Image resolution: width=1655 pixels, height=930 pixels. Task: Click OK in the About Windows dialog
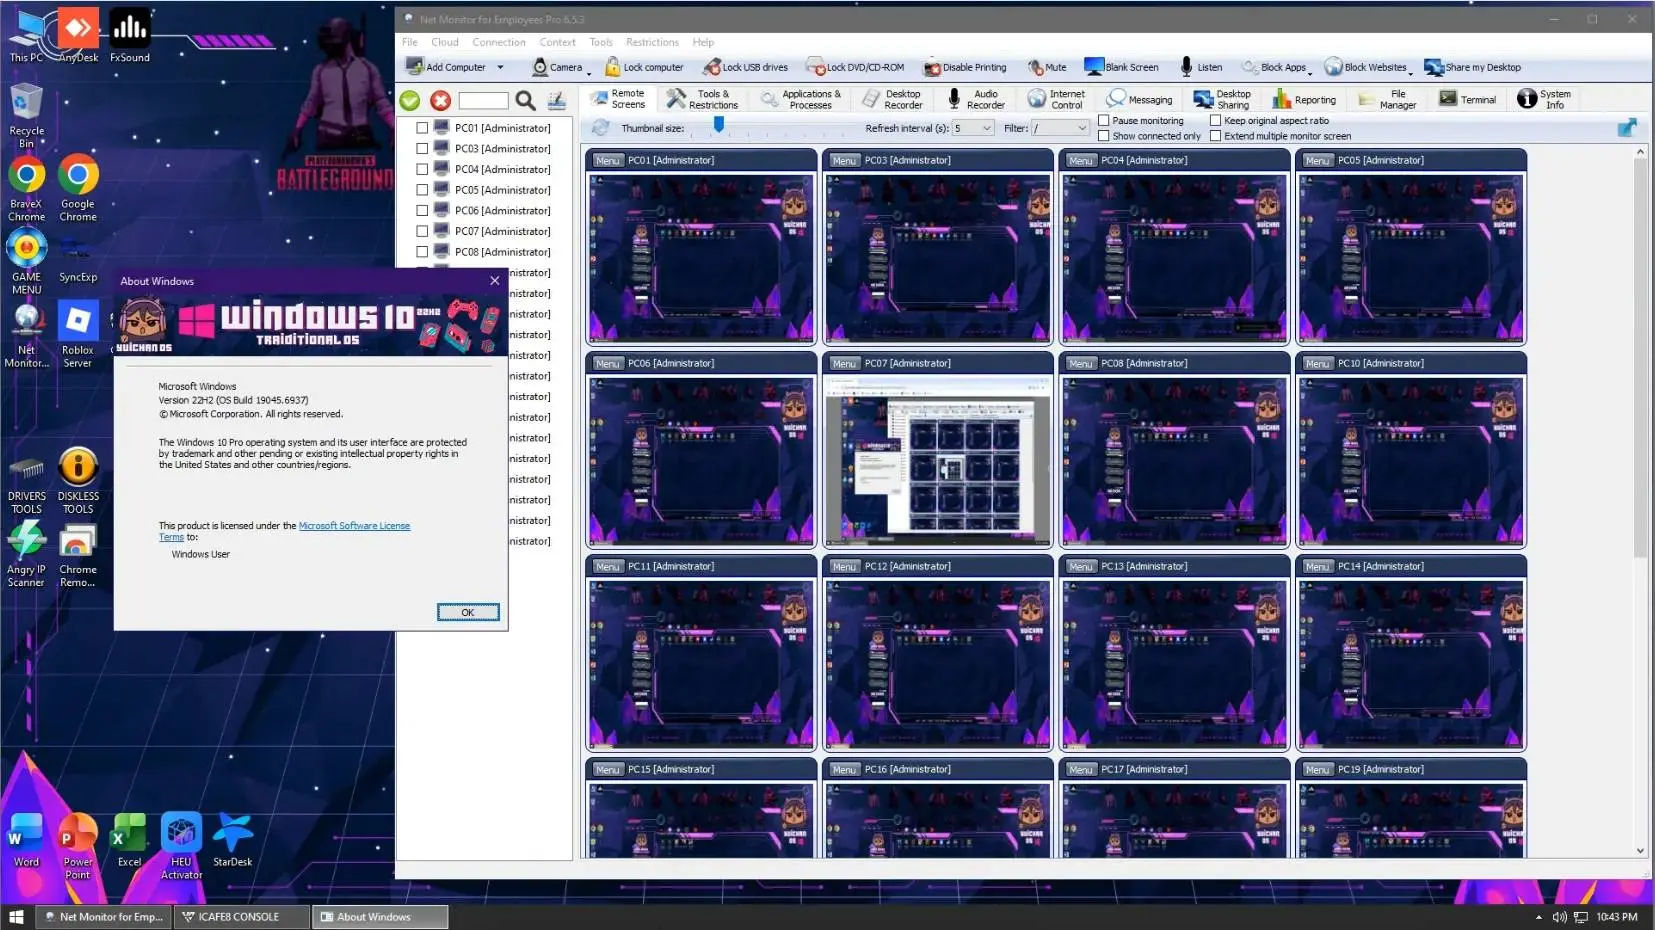(468, 612)
